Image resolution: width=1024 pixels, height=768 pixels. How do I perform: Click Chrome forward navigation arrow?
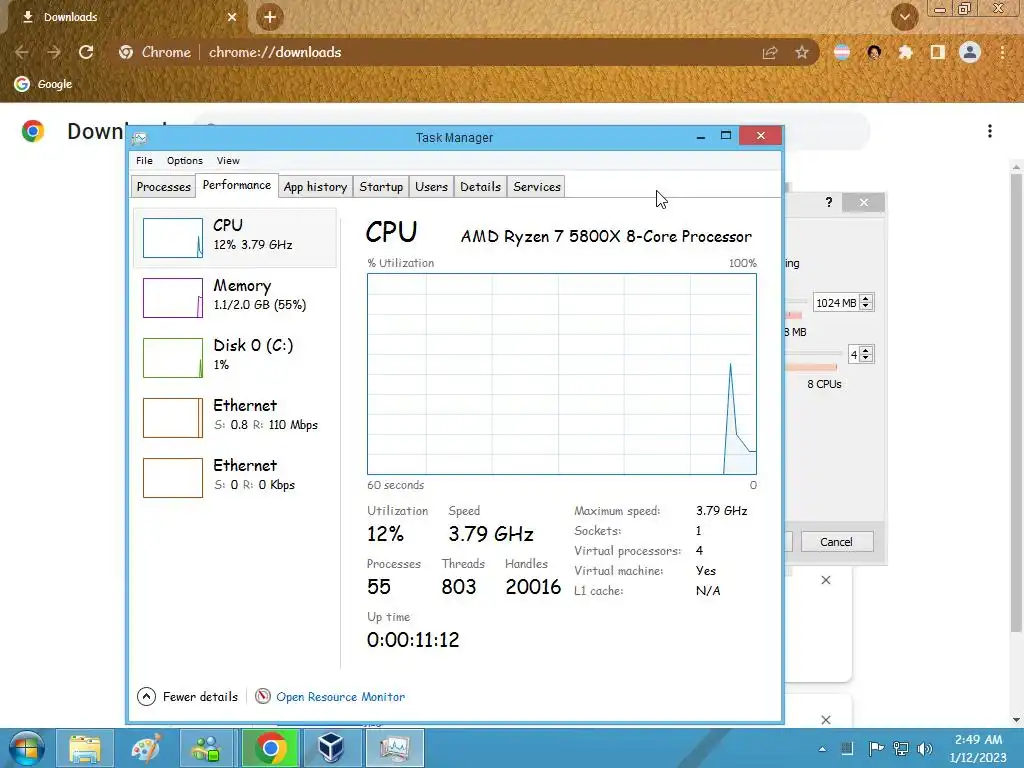click(54, 52)
